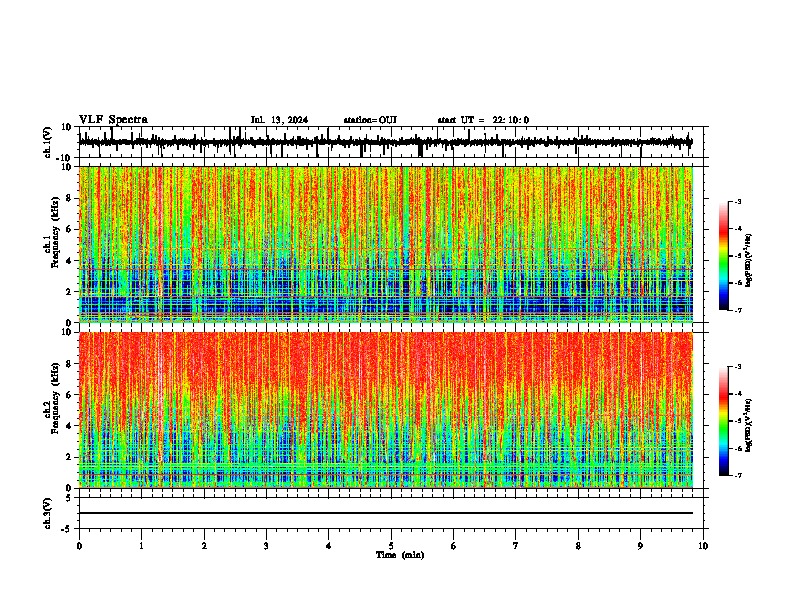Image resolution: width=792 pixels, height=612 pixels.
Task: Click the "start UT = 22:10:0" header text
Action: click(483, 120)
